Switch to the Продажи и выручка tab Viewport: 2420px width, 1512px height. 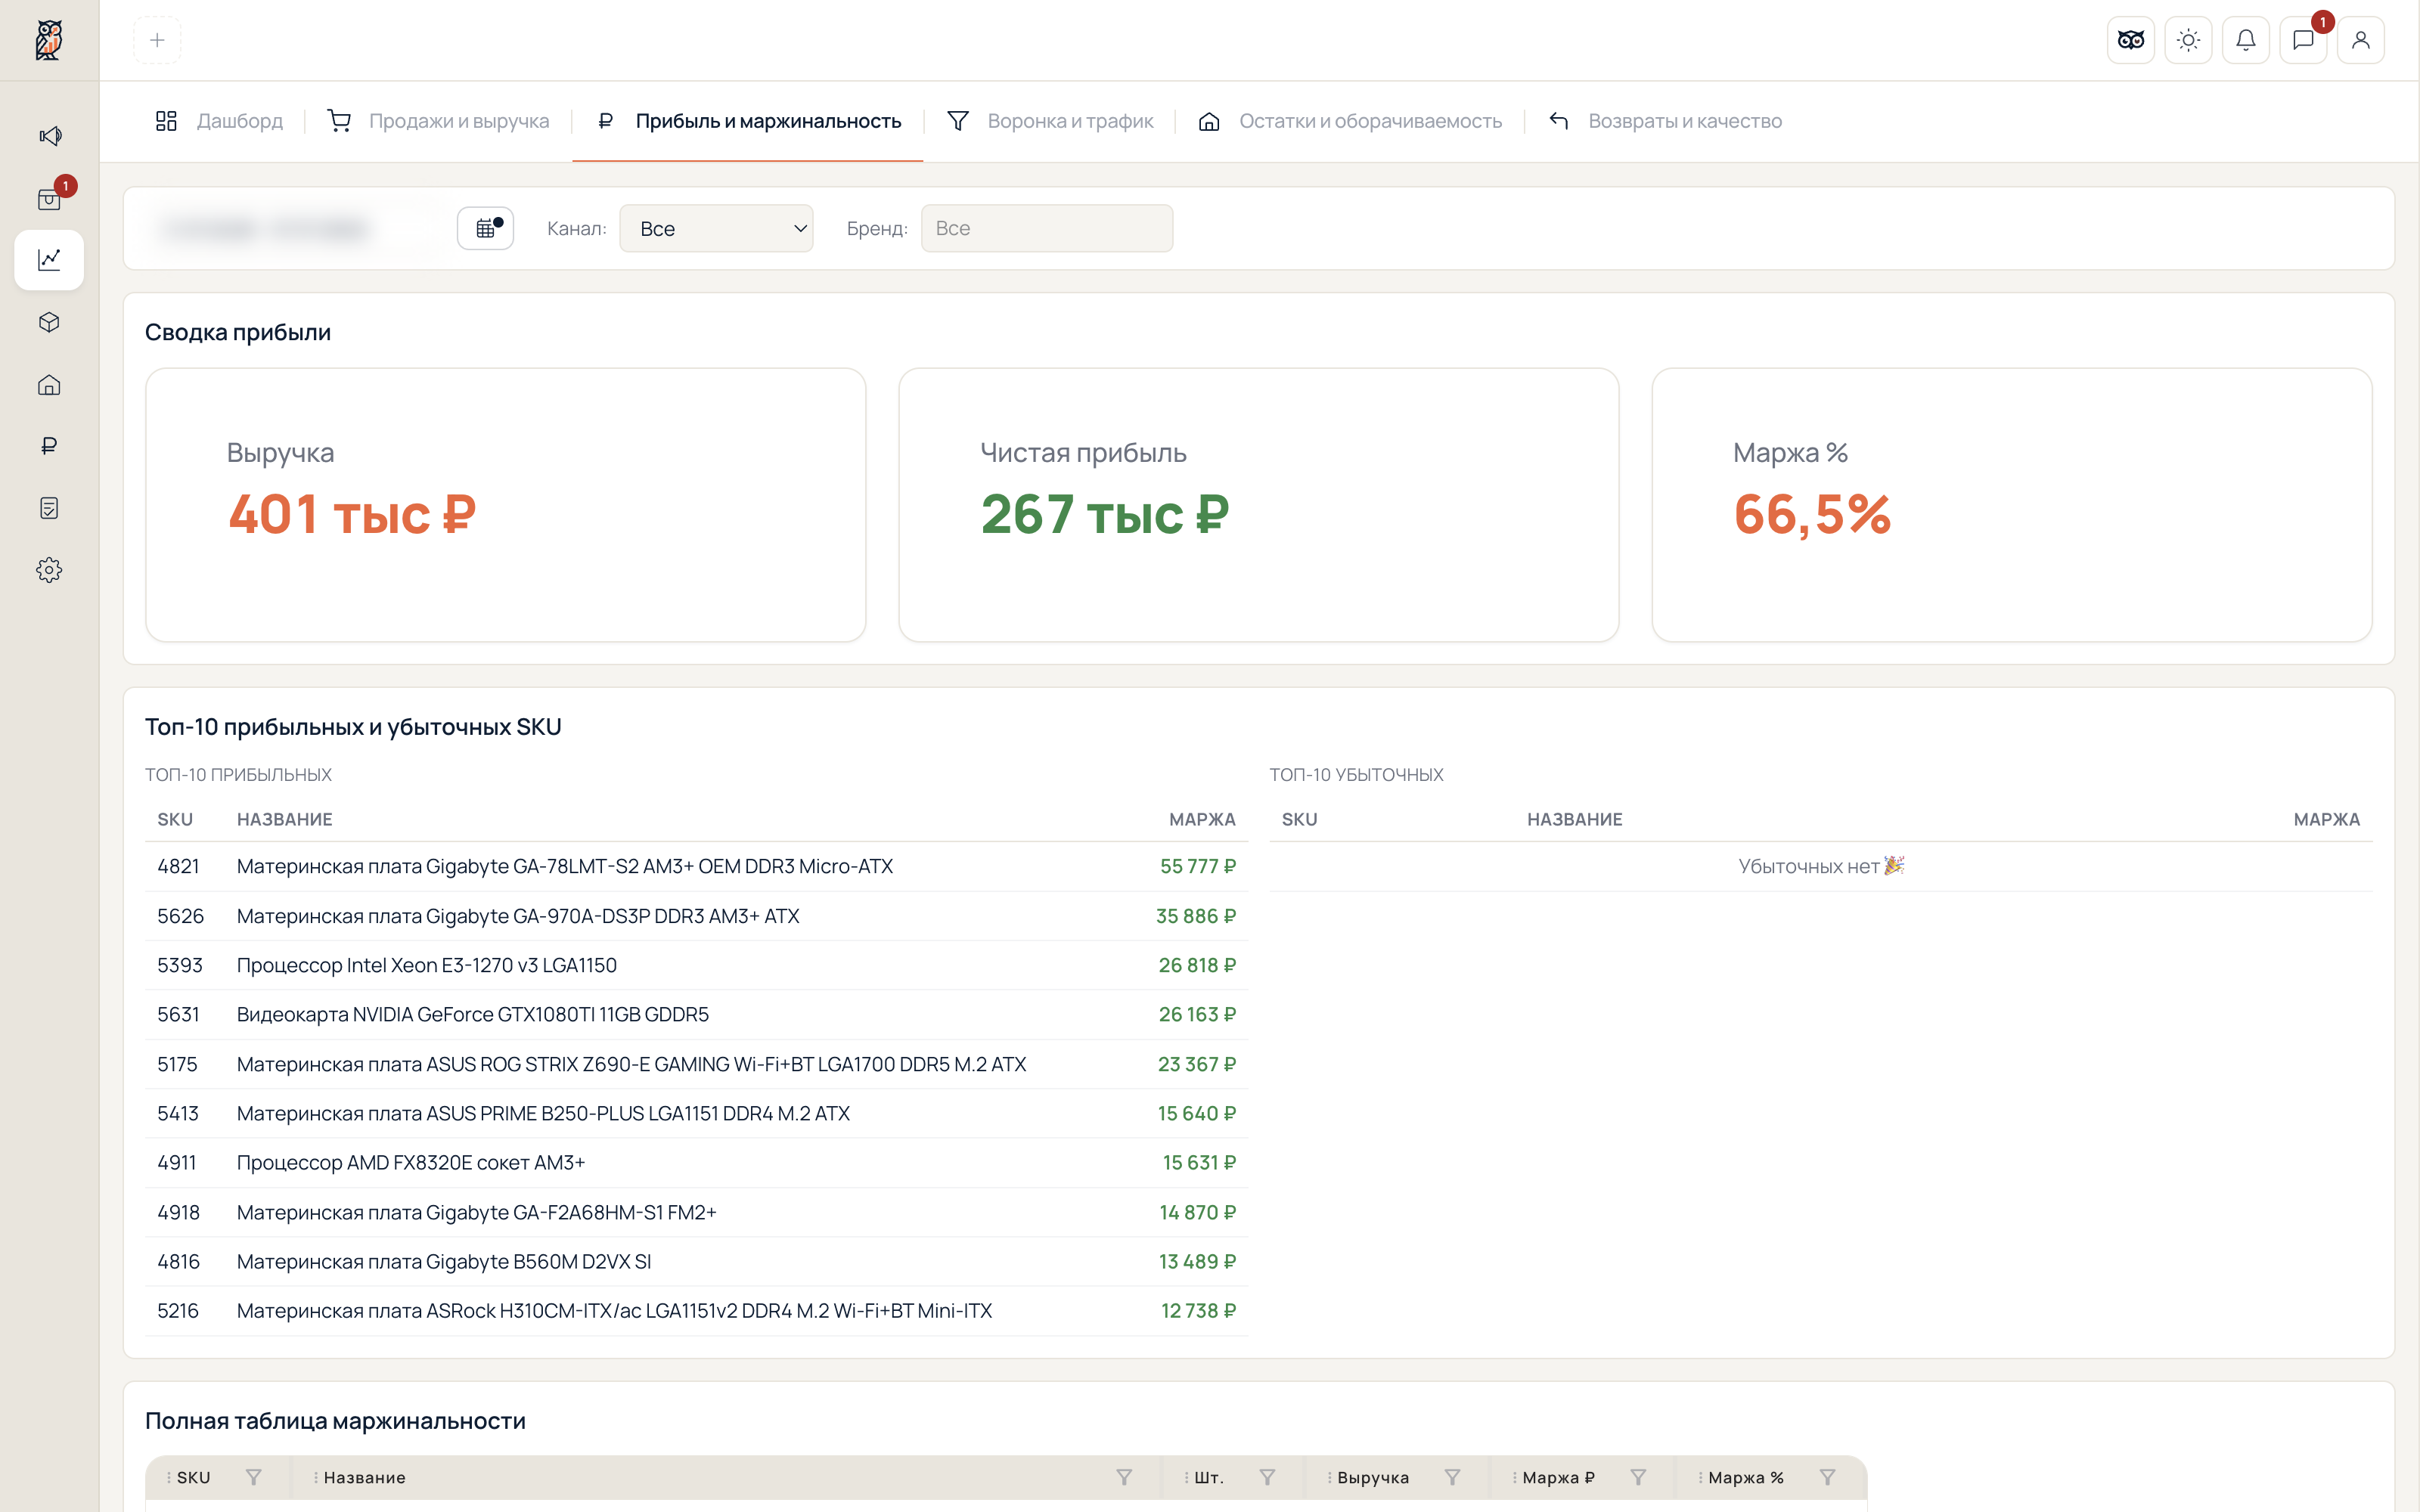(438, 121)
